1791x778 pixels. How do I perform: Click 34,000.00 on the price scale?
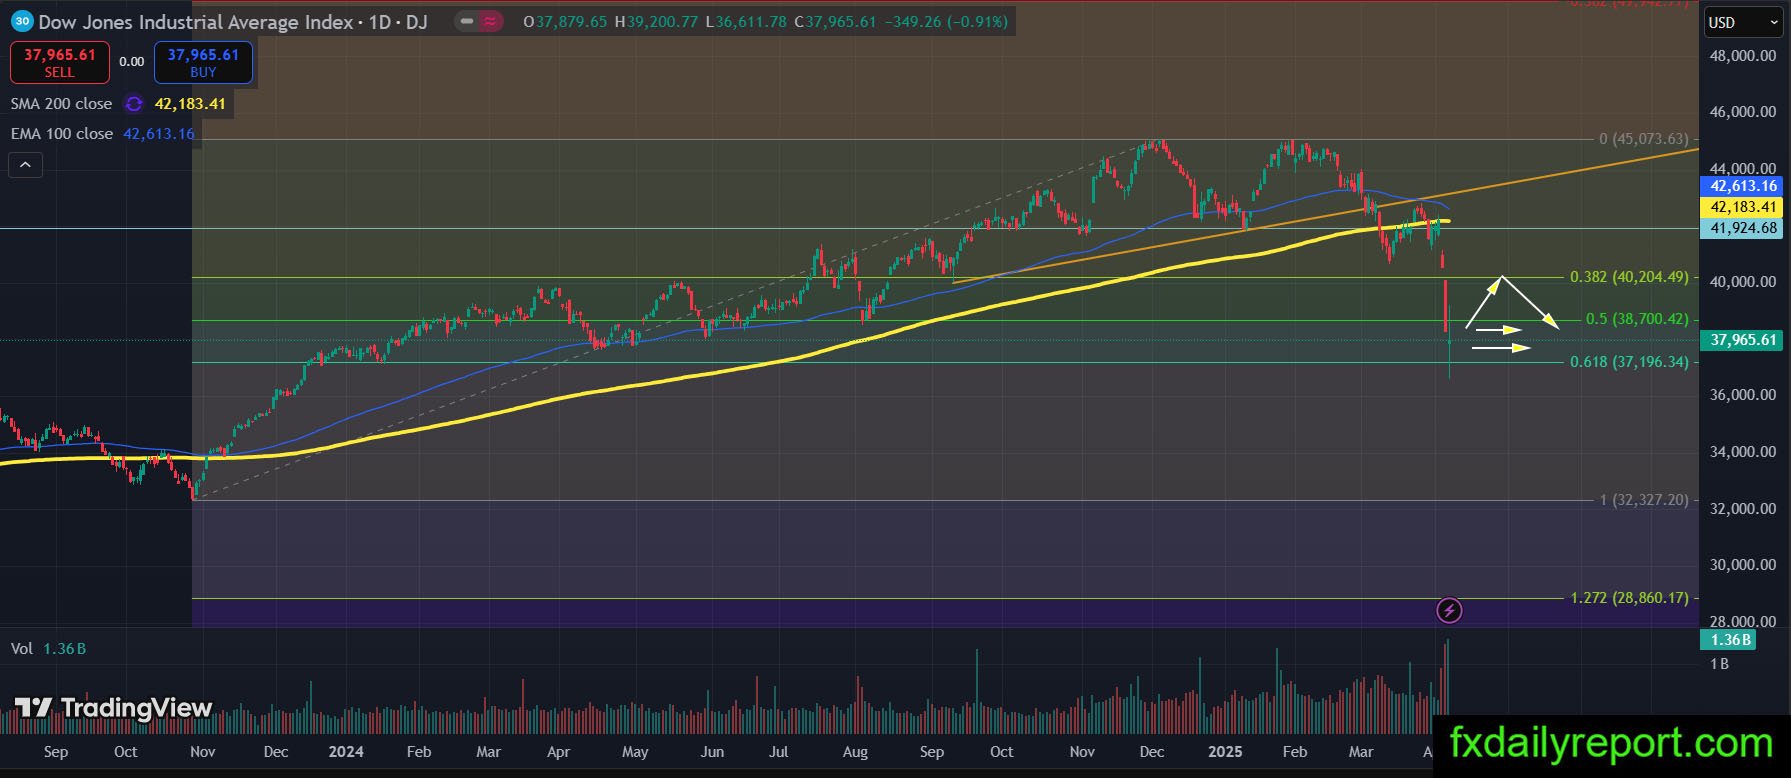pyautogui.click(x=1743, y=452)
